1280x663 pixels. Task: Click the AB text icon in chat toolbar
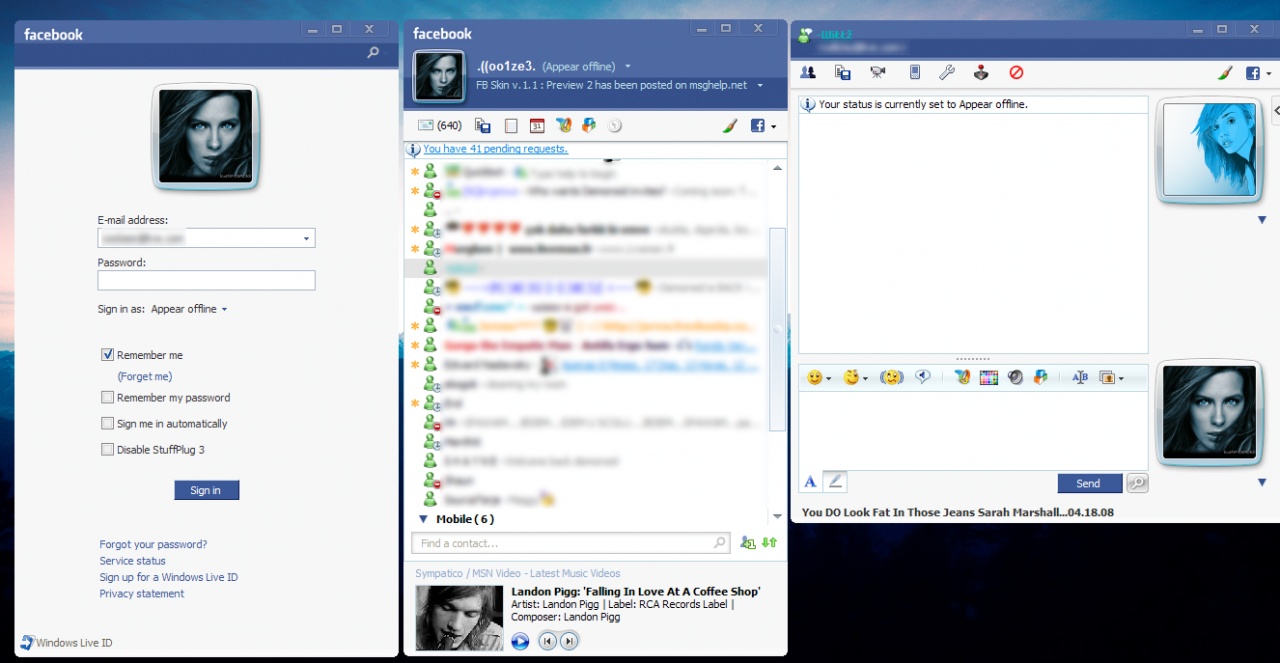coord(1079,377)
